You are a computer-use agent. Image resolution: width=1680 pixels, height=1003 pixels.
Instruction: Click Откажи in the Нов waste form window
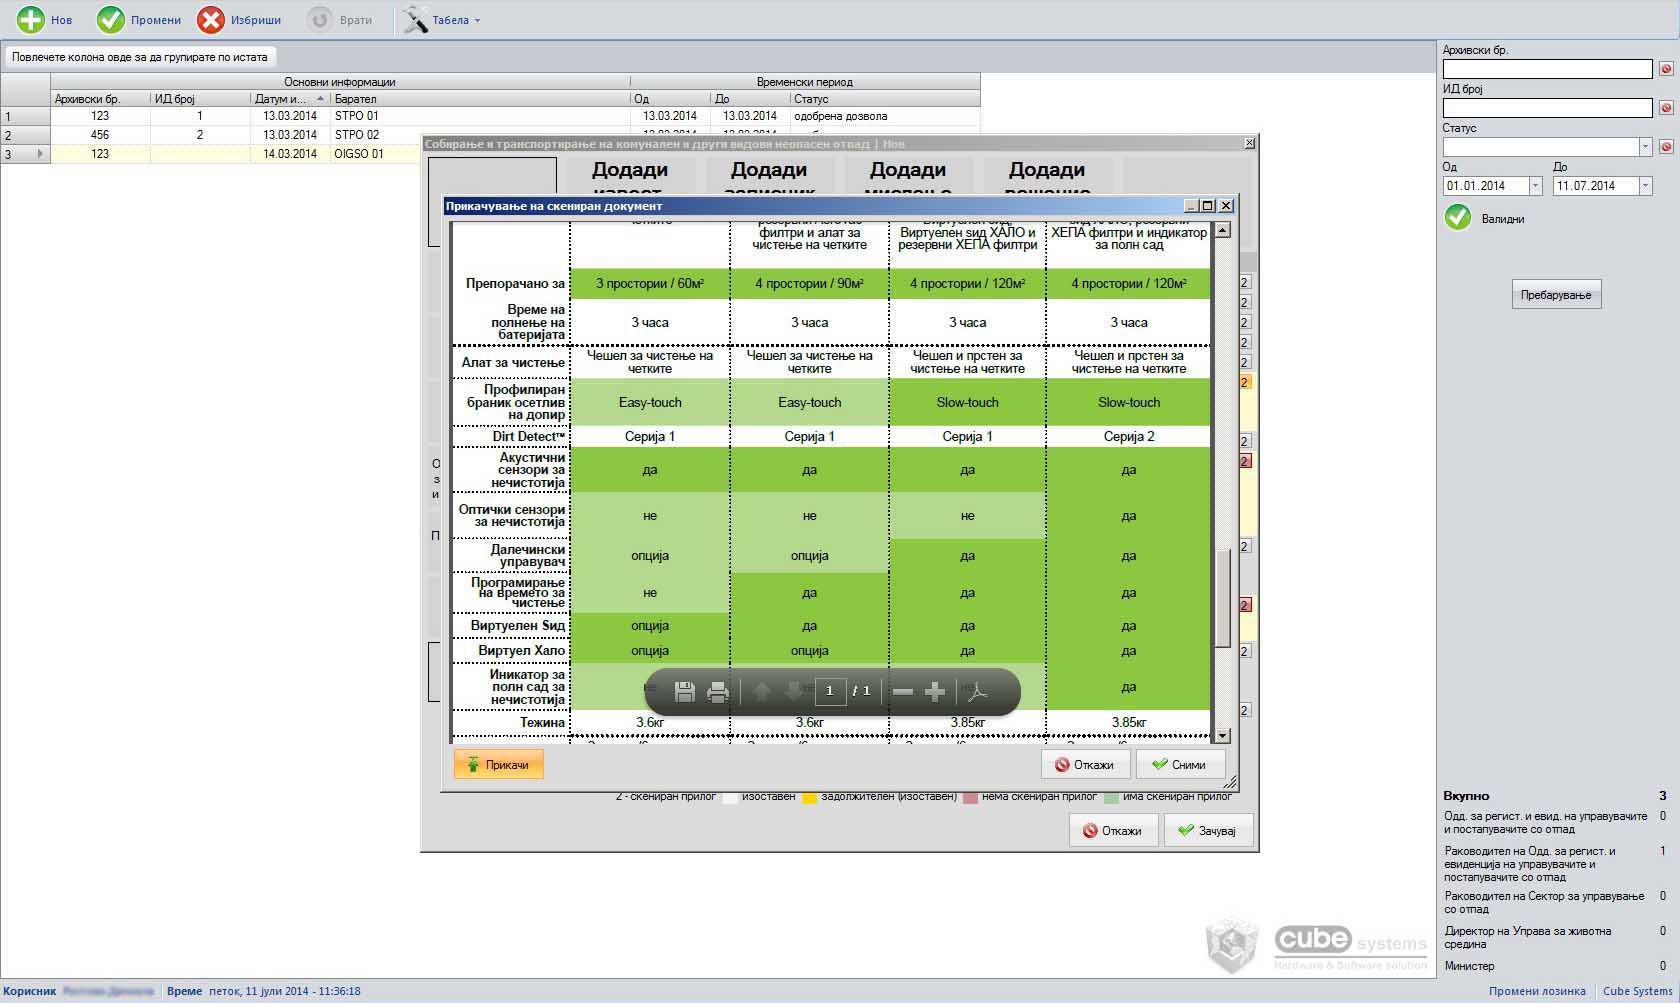coord(1113,831)
